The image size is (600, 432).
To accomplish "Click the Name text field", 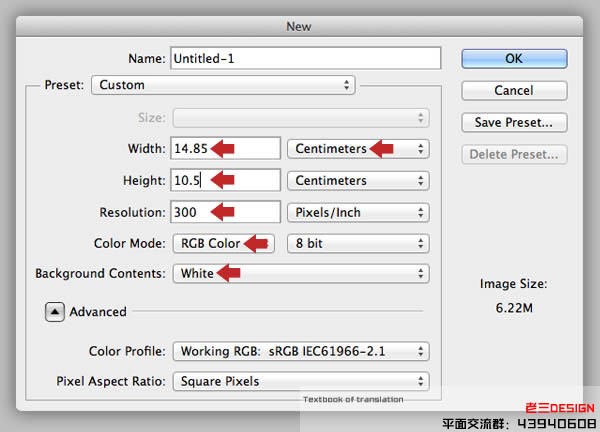I will (x=305, y=59).
